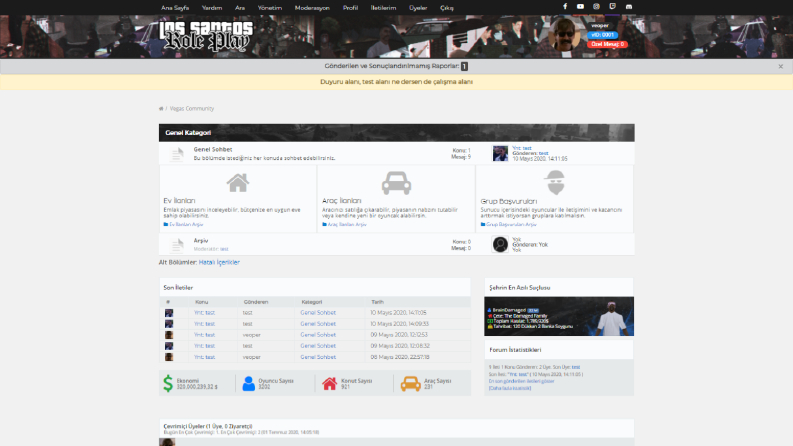This screenshot has height=446, width=793.
Task: Click the Özel Mesaj: 0 red badge
Action: pyautogui.click(x=607, y=44)
